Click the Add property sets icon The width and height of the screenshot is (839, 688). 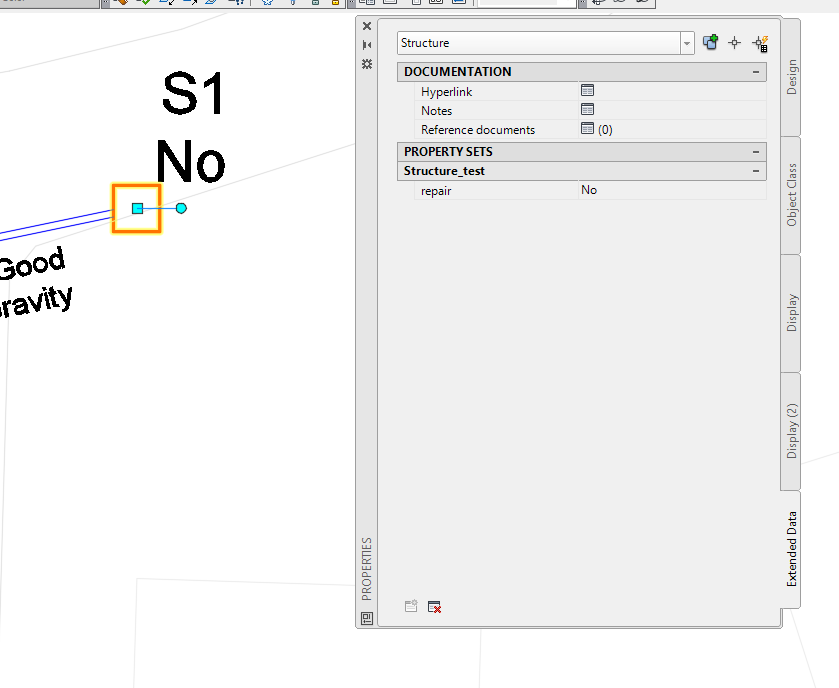pos(410,606)
